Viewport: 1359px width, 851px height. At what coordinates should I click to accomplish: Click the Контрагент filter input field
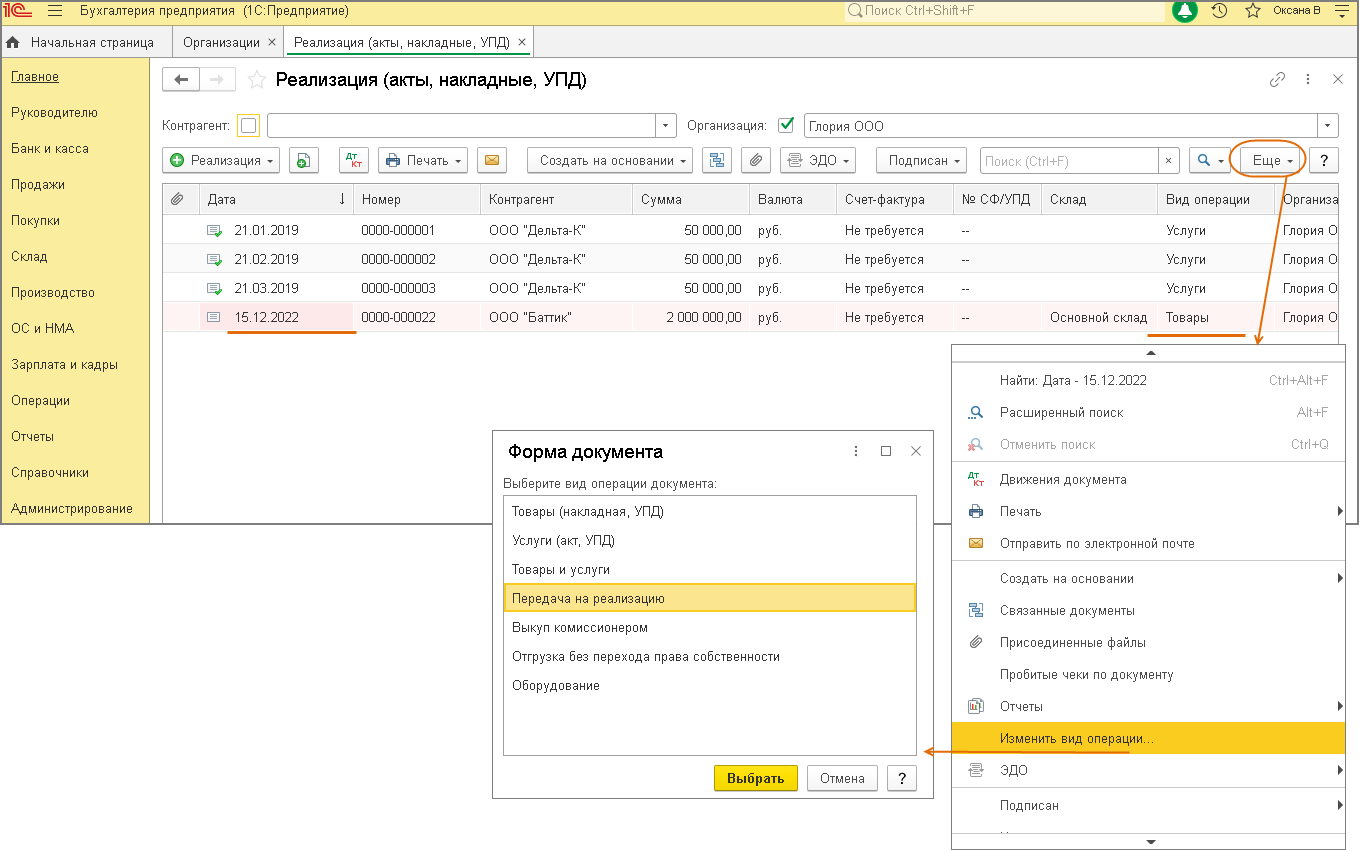pyautogui.click(x=461, y=126)
